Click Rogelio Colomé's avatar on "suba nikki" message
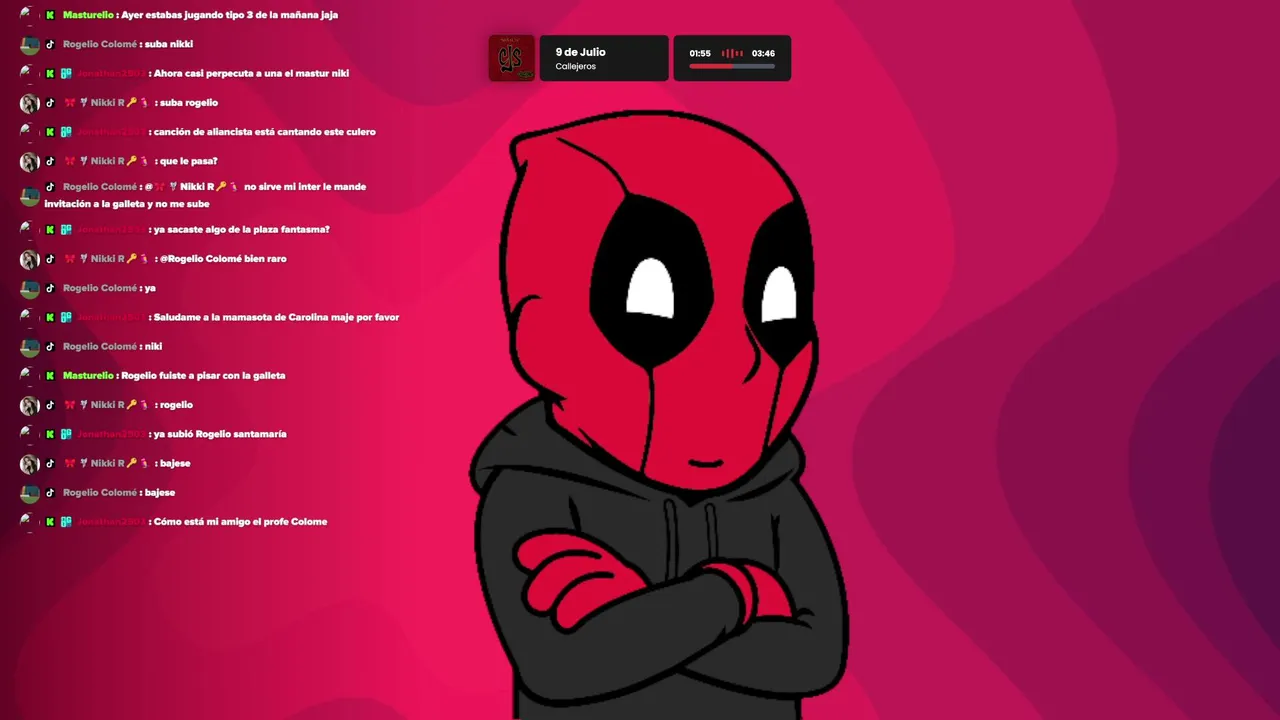The image size is (1280, 720). pos(30,45)
